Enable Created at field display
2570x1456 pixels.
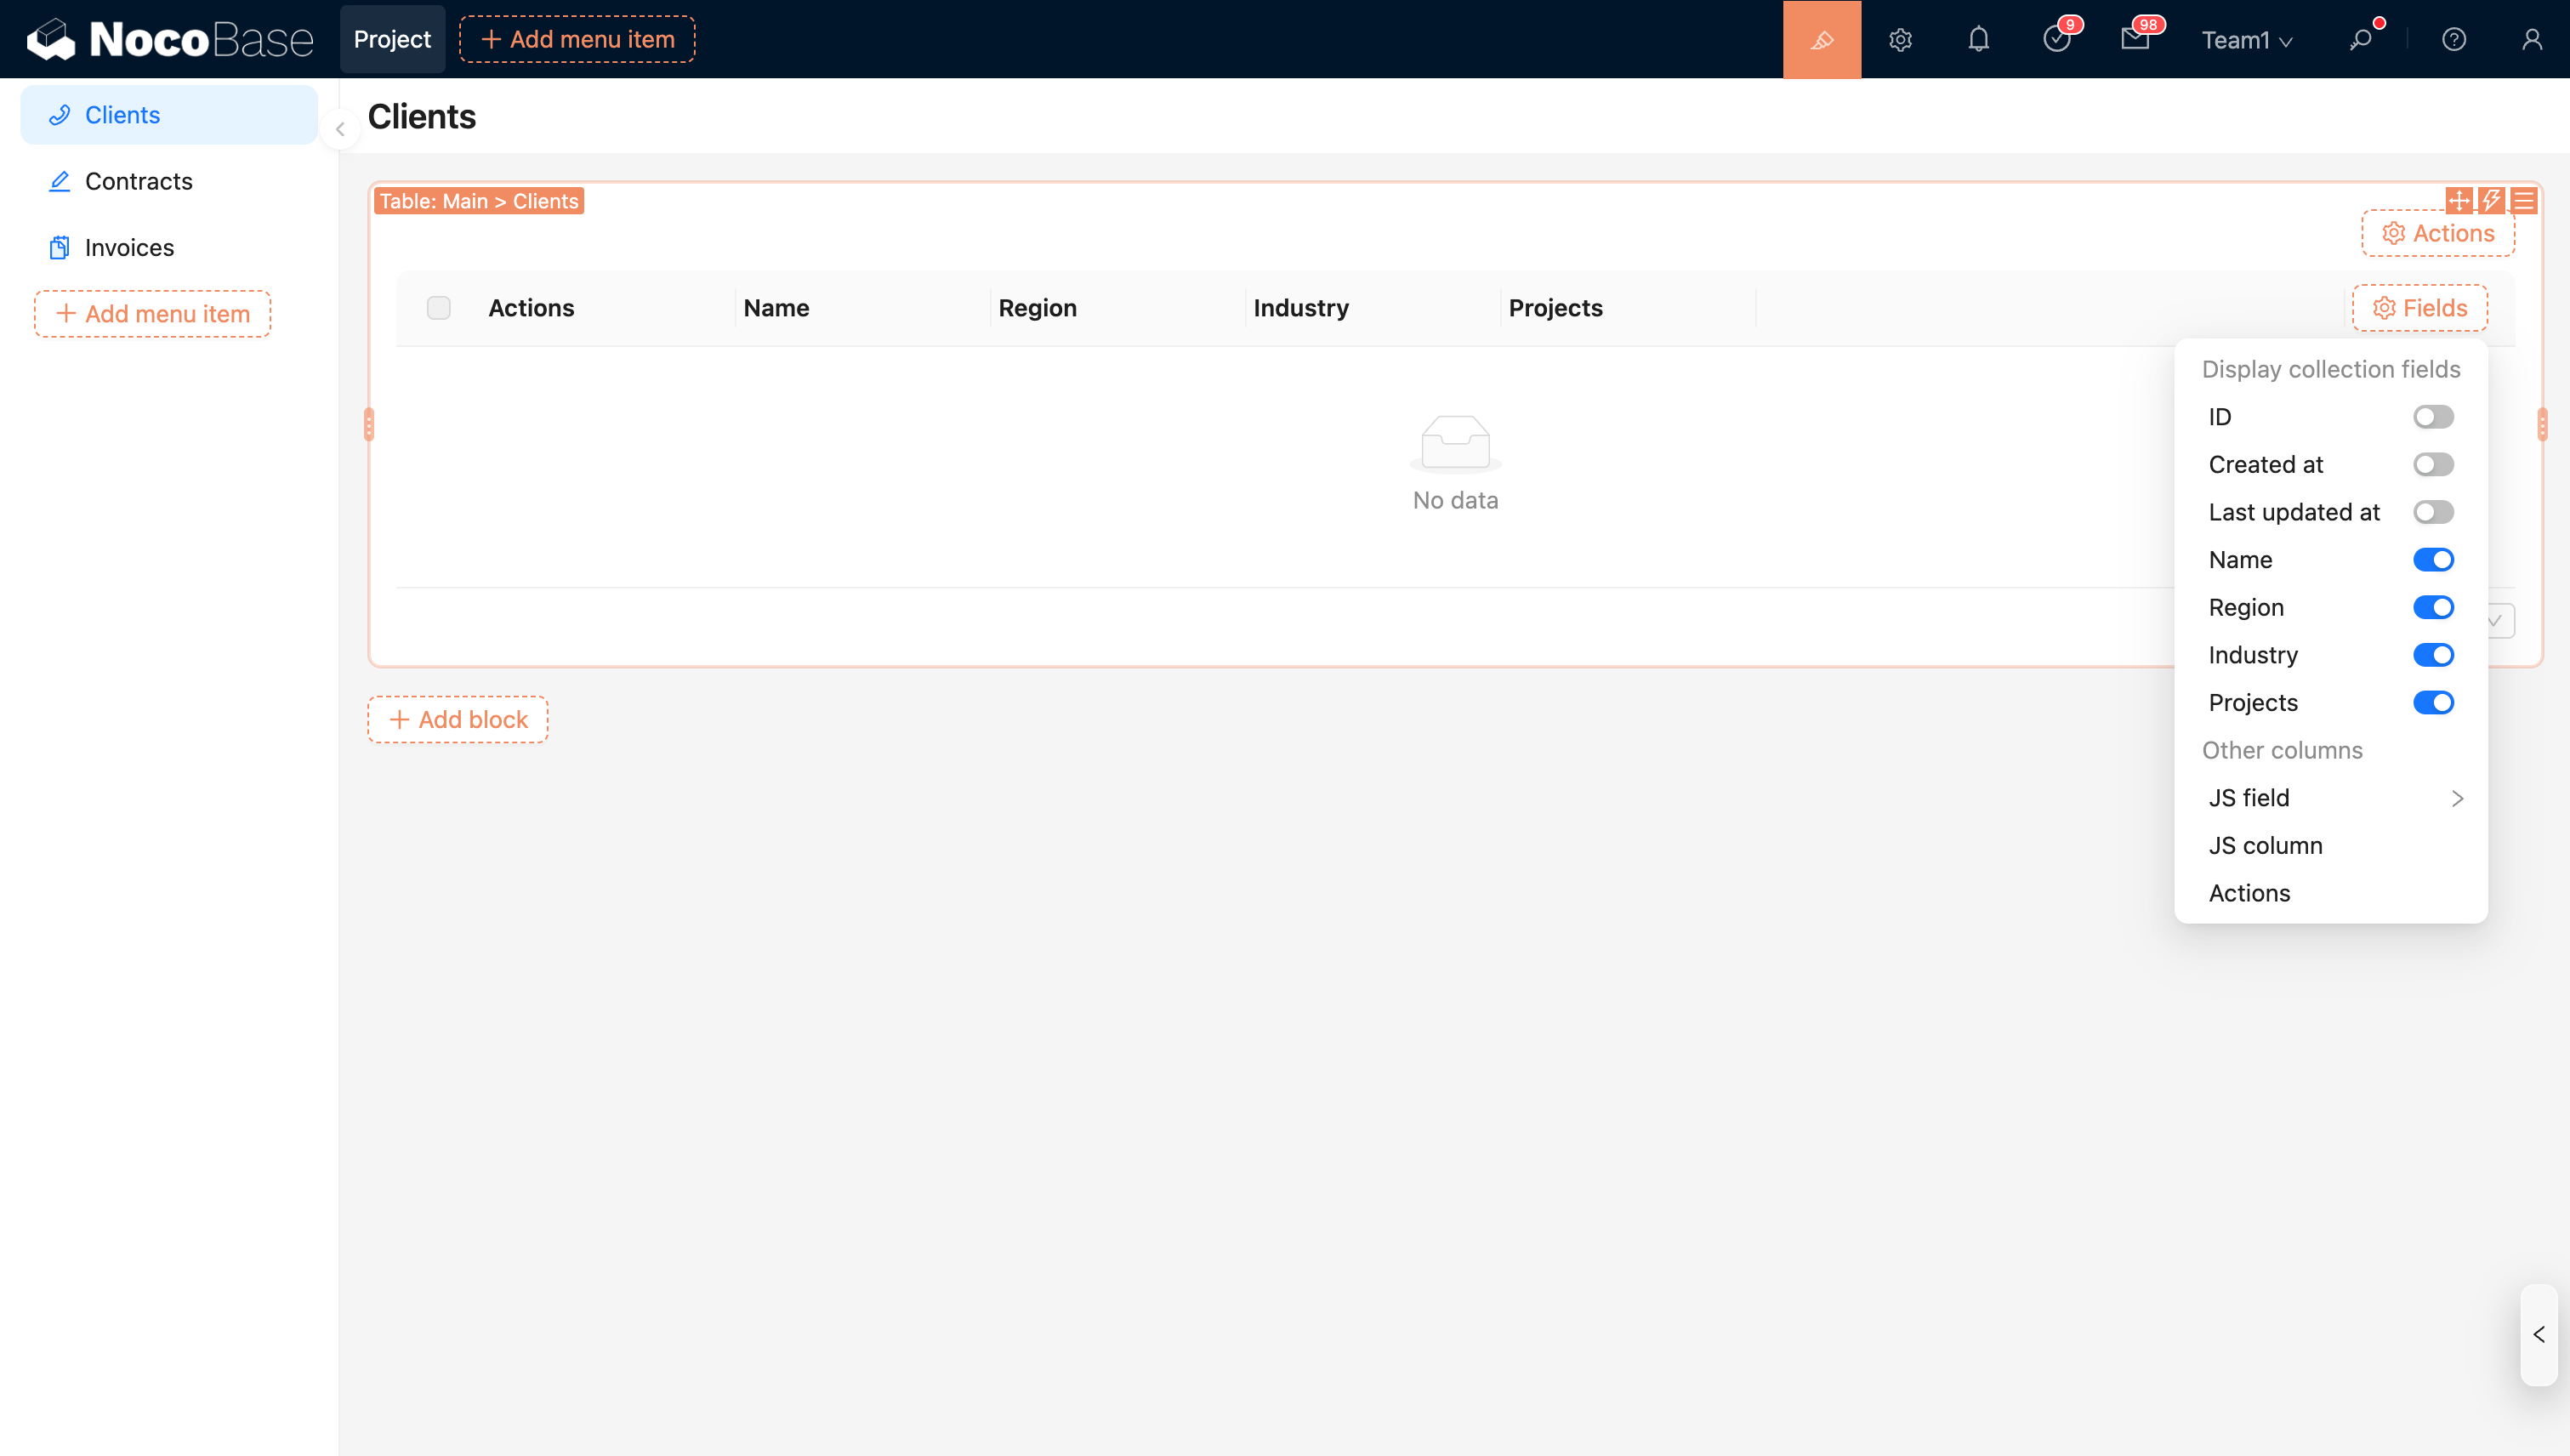(x=2432, y=464)
